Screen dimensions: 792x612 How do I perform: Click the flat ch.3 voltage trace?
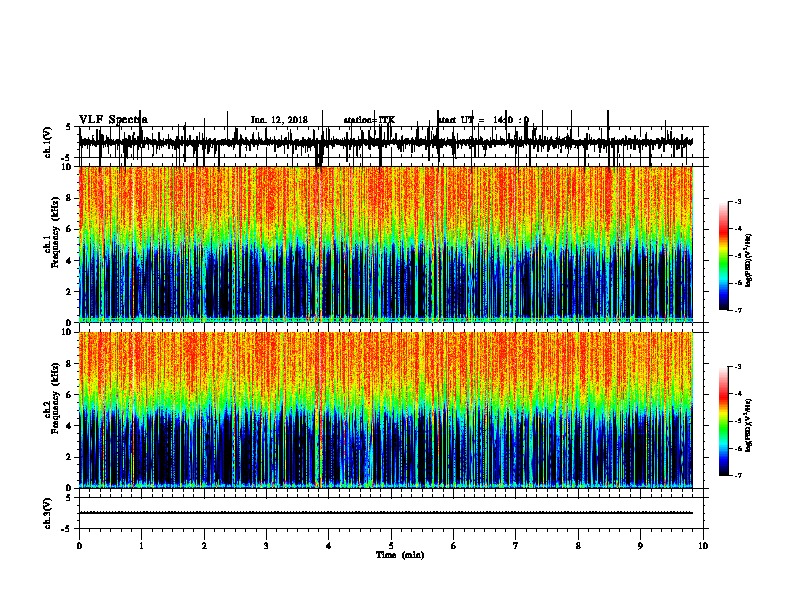pyautogui.click(x=386, y=513)
